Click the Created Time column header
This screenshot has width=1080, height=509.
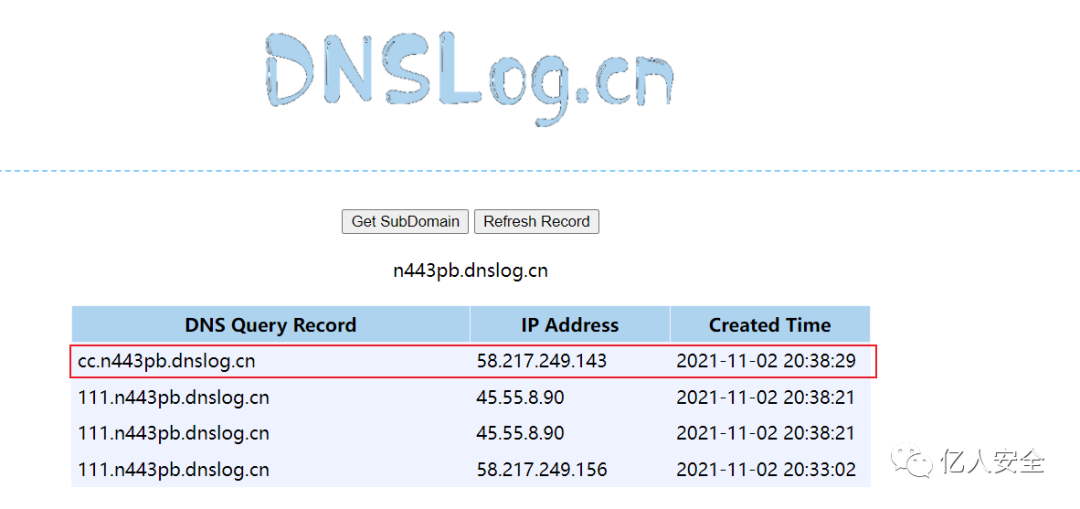(x=770, y=324)
